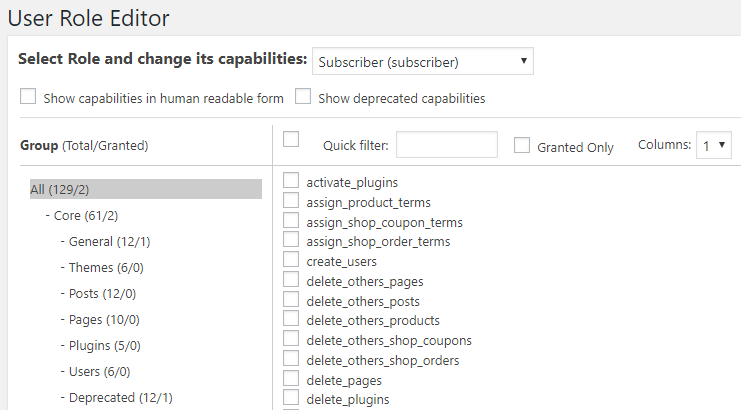This screenshot has height=410, width=741.
Task: Click the Quick filter text field
Action: click(446, 145)
